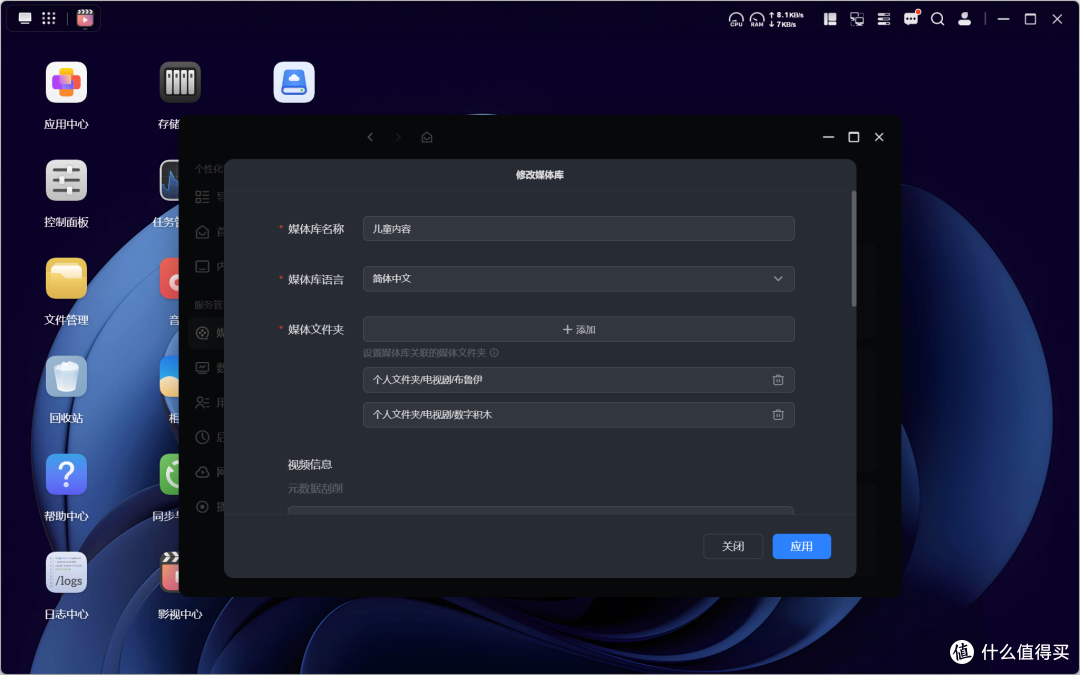Open the 控制面板 desktop icon
The height and width of the screenshot is (675, 1080).
(x=66, y=180)
